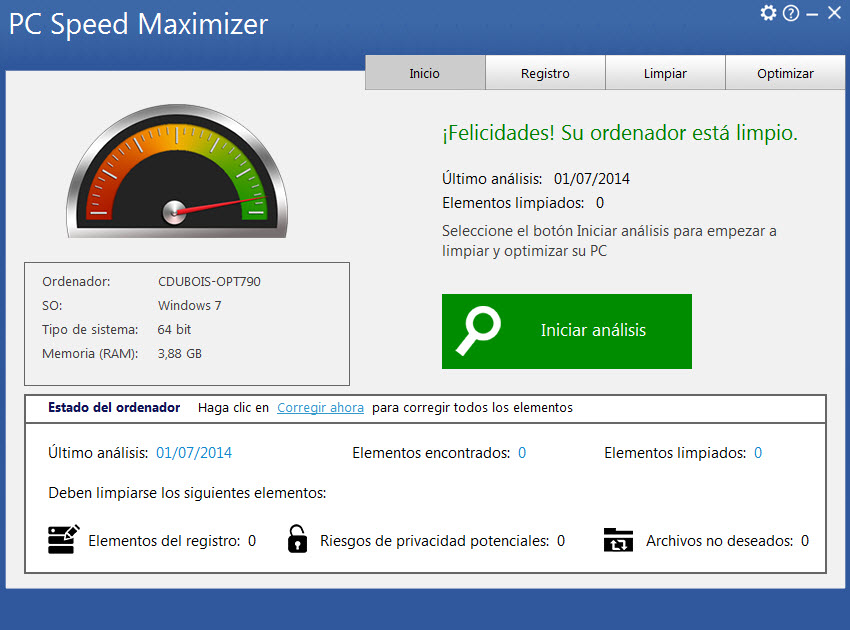The image size is (850, 630).
Task: Click the Elementos limpiados value in status panel
Action: coord(758,453)
